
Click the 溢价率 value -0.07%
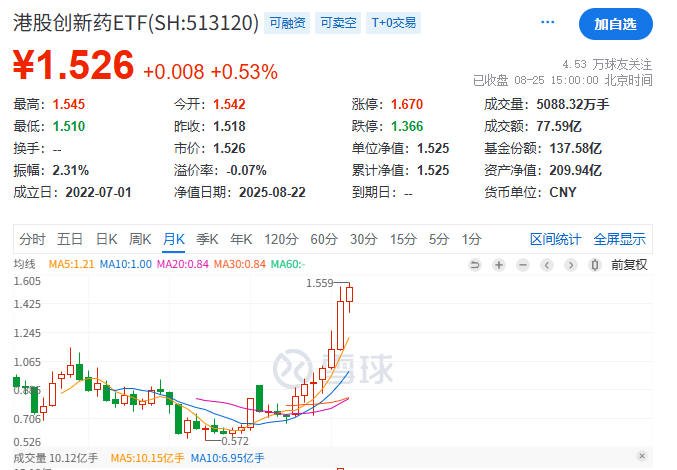(x=246, y=170)
